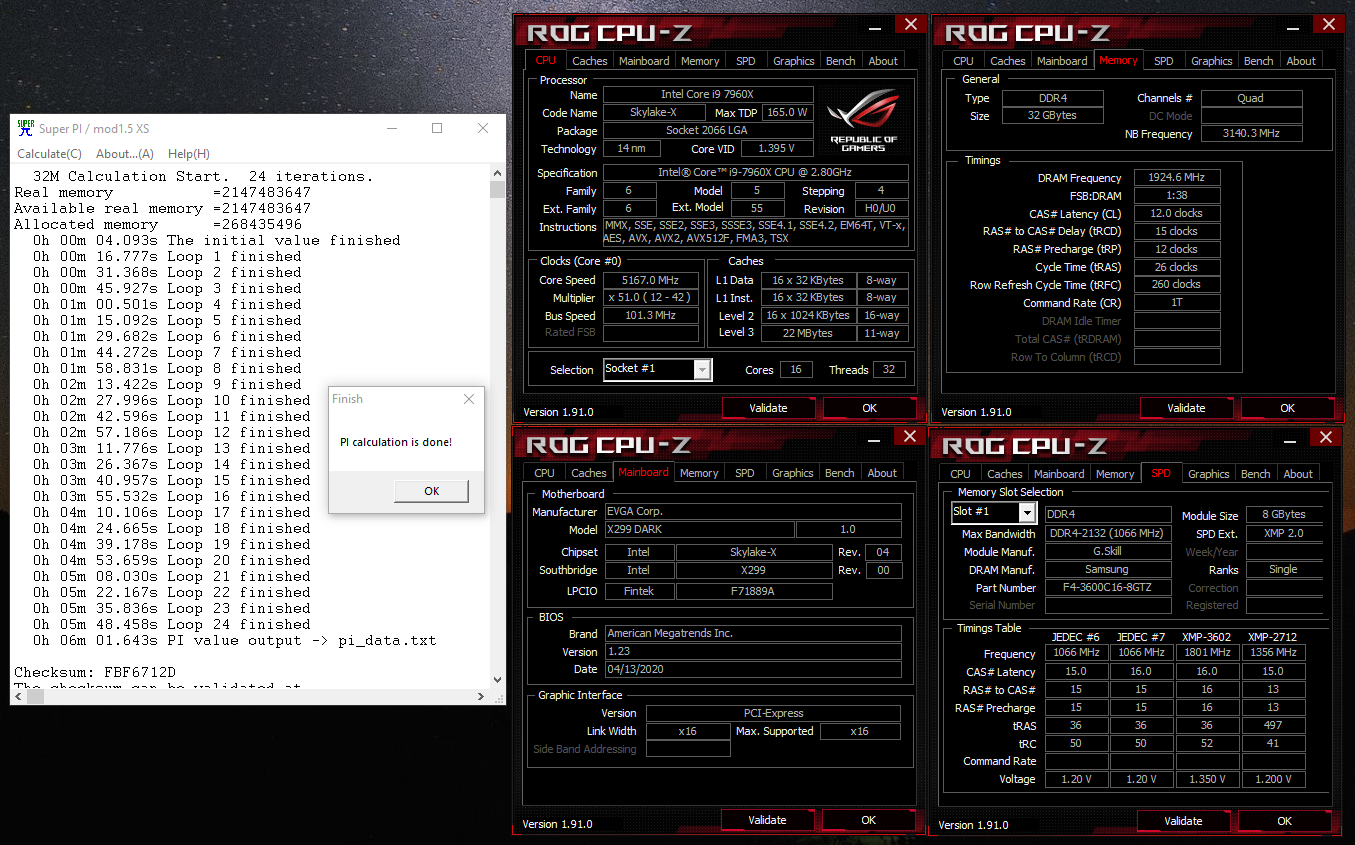1355x845 pixels.
Task: Click Validate in SPD tab window
Action: 1183,821
